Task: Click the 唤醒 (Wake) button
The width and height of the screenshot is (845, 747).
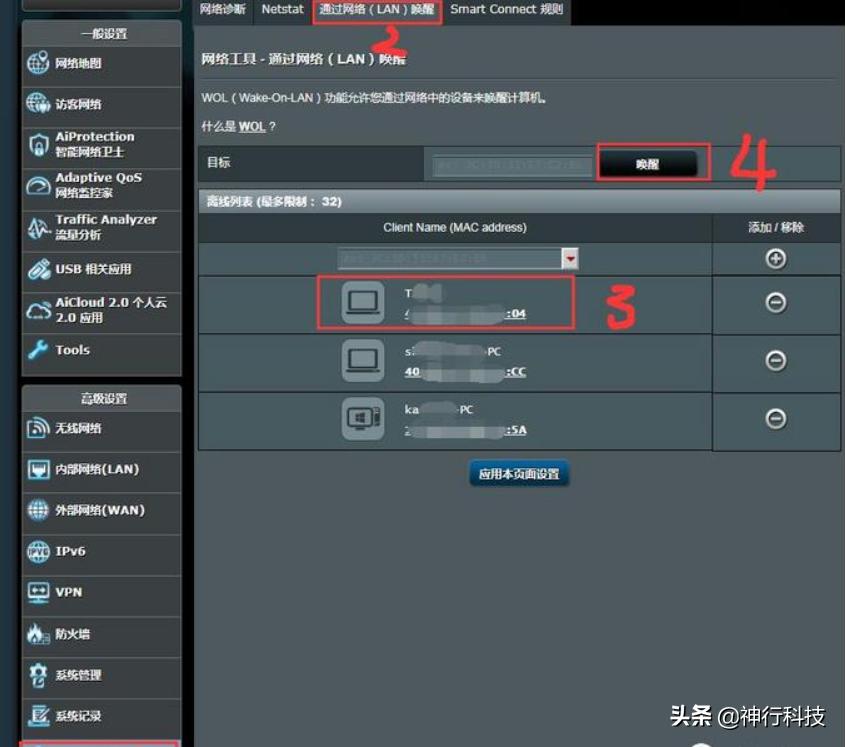Action: click(x=650, y=162)
